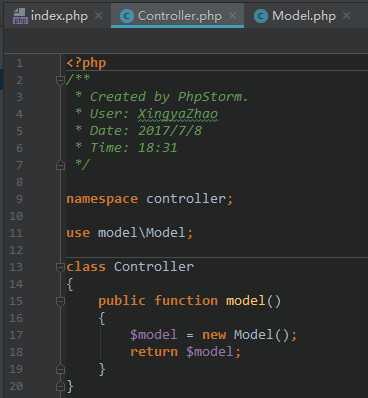Viewport: 368px width, 398px height.
Task: Click the 'new' keyword
Action: [214, 335]
